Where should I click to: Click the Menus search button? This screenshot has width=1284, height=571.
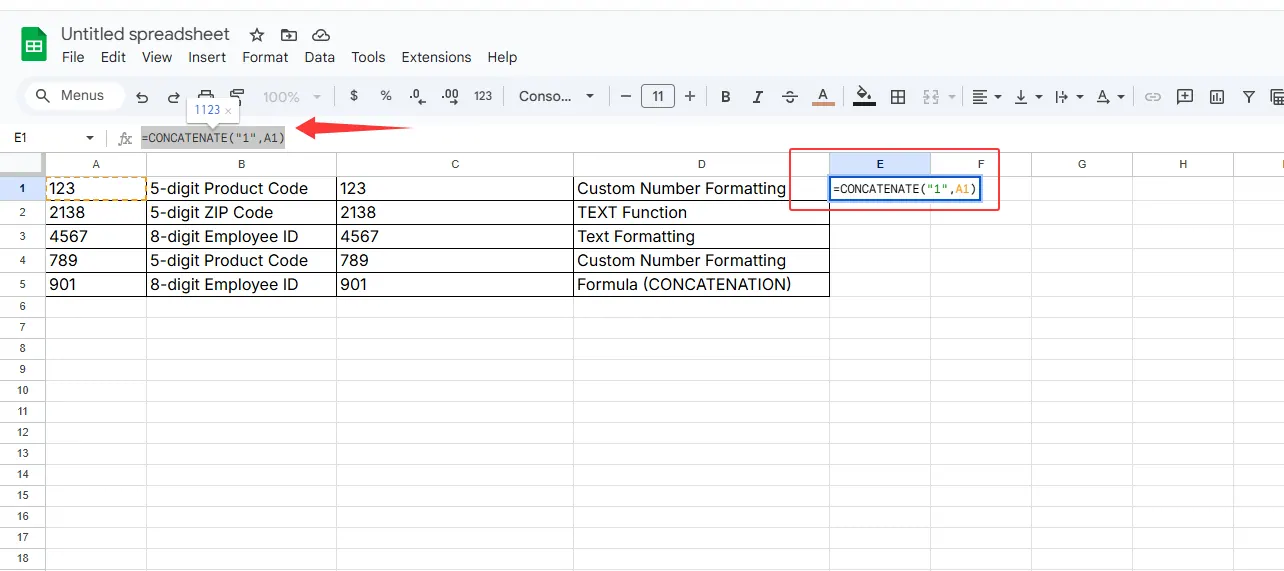[x=70, y=96]
